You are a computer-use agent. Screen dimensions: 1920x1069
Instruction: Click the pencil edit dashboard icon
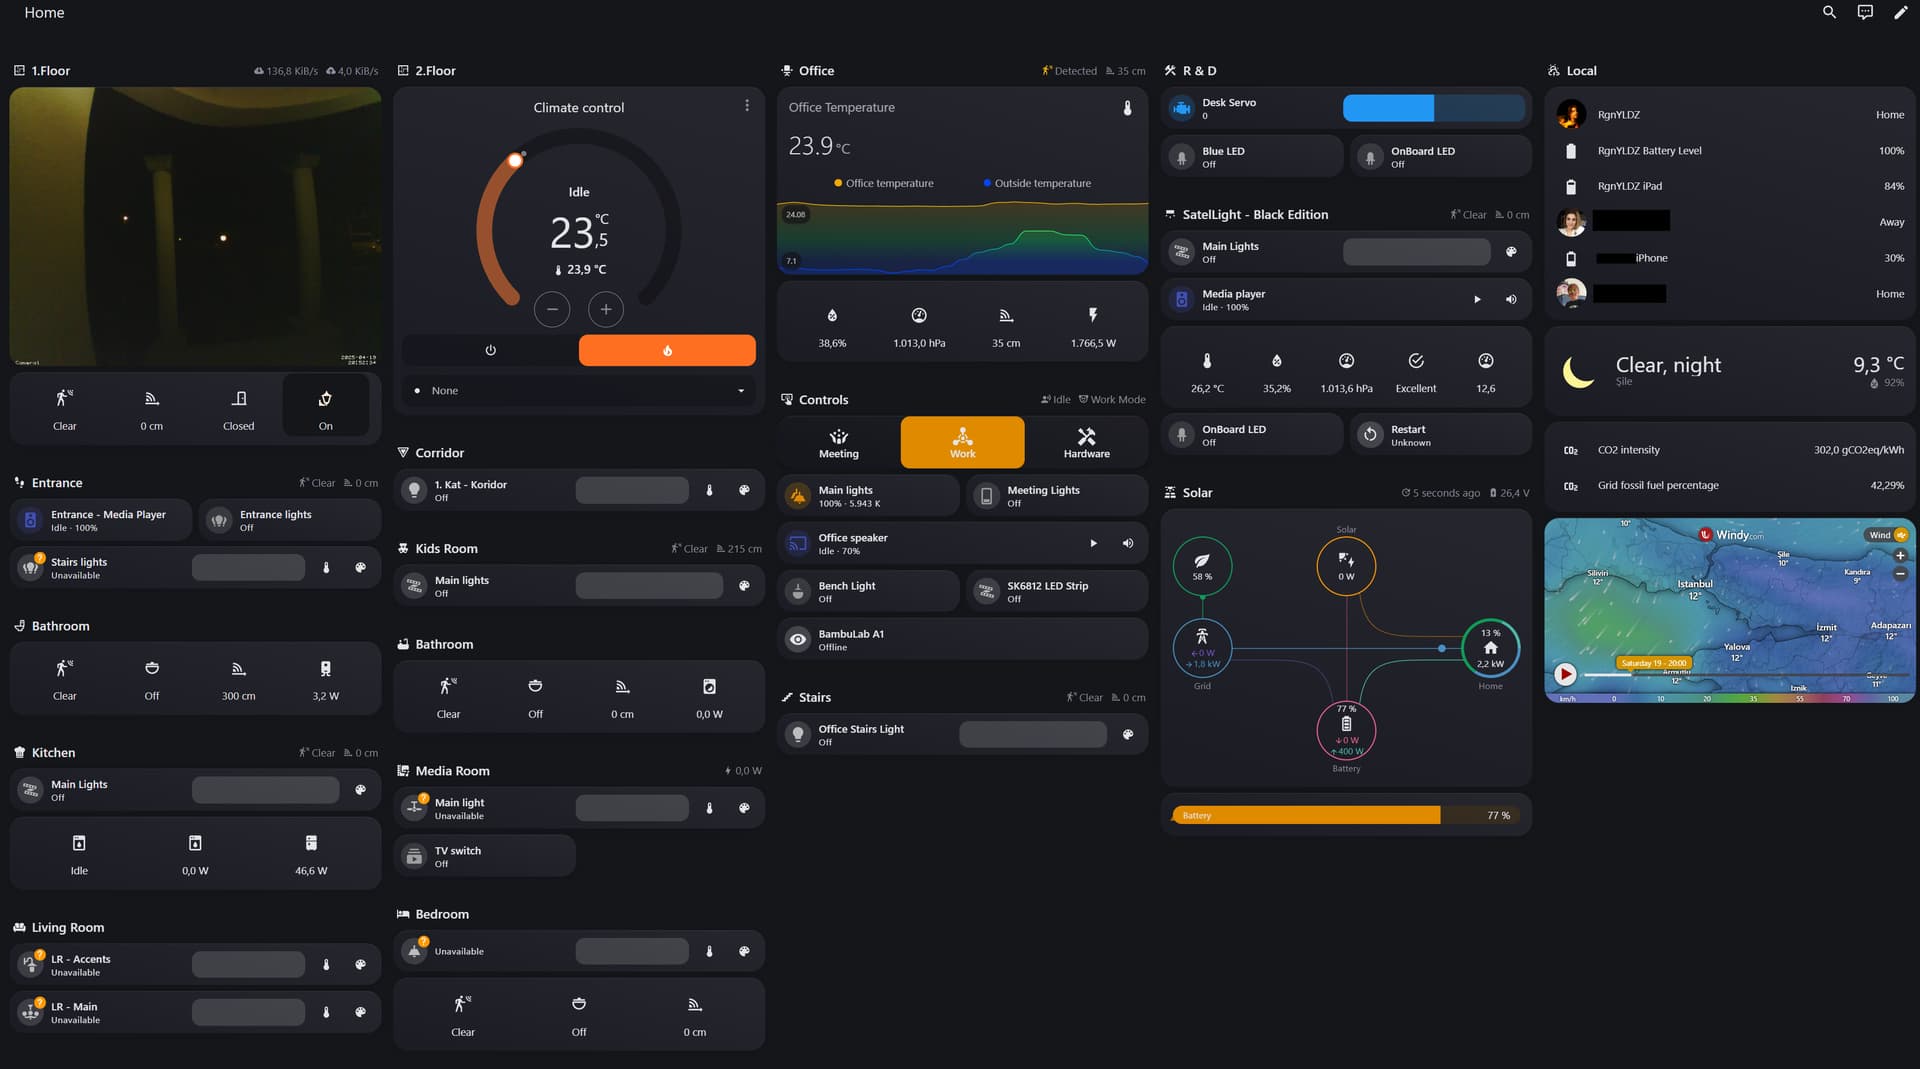pos(1902,12)
